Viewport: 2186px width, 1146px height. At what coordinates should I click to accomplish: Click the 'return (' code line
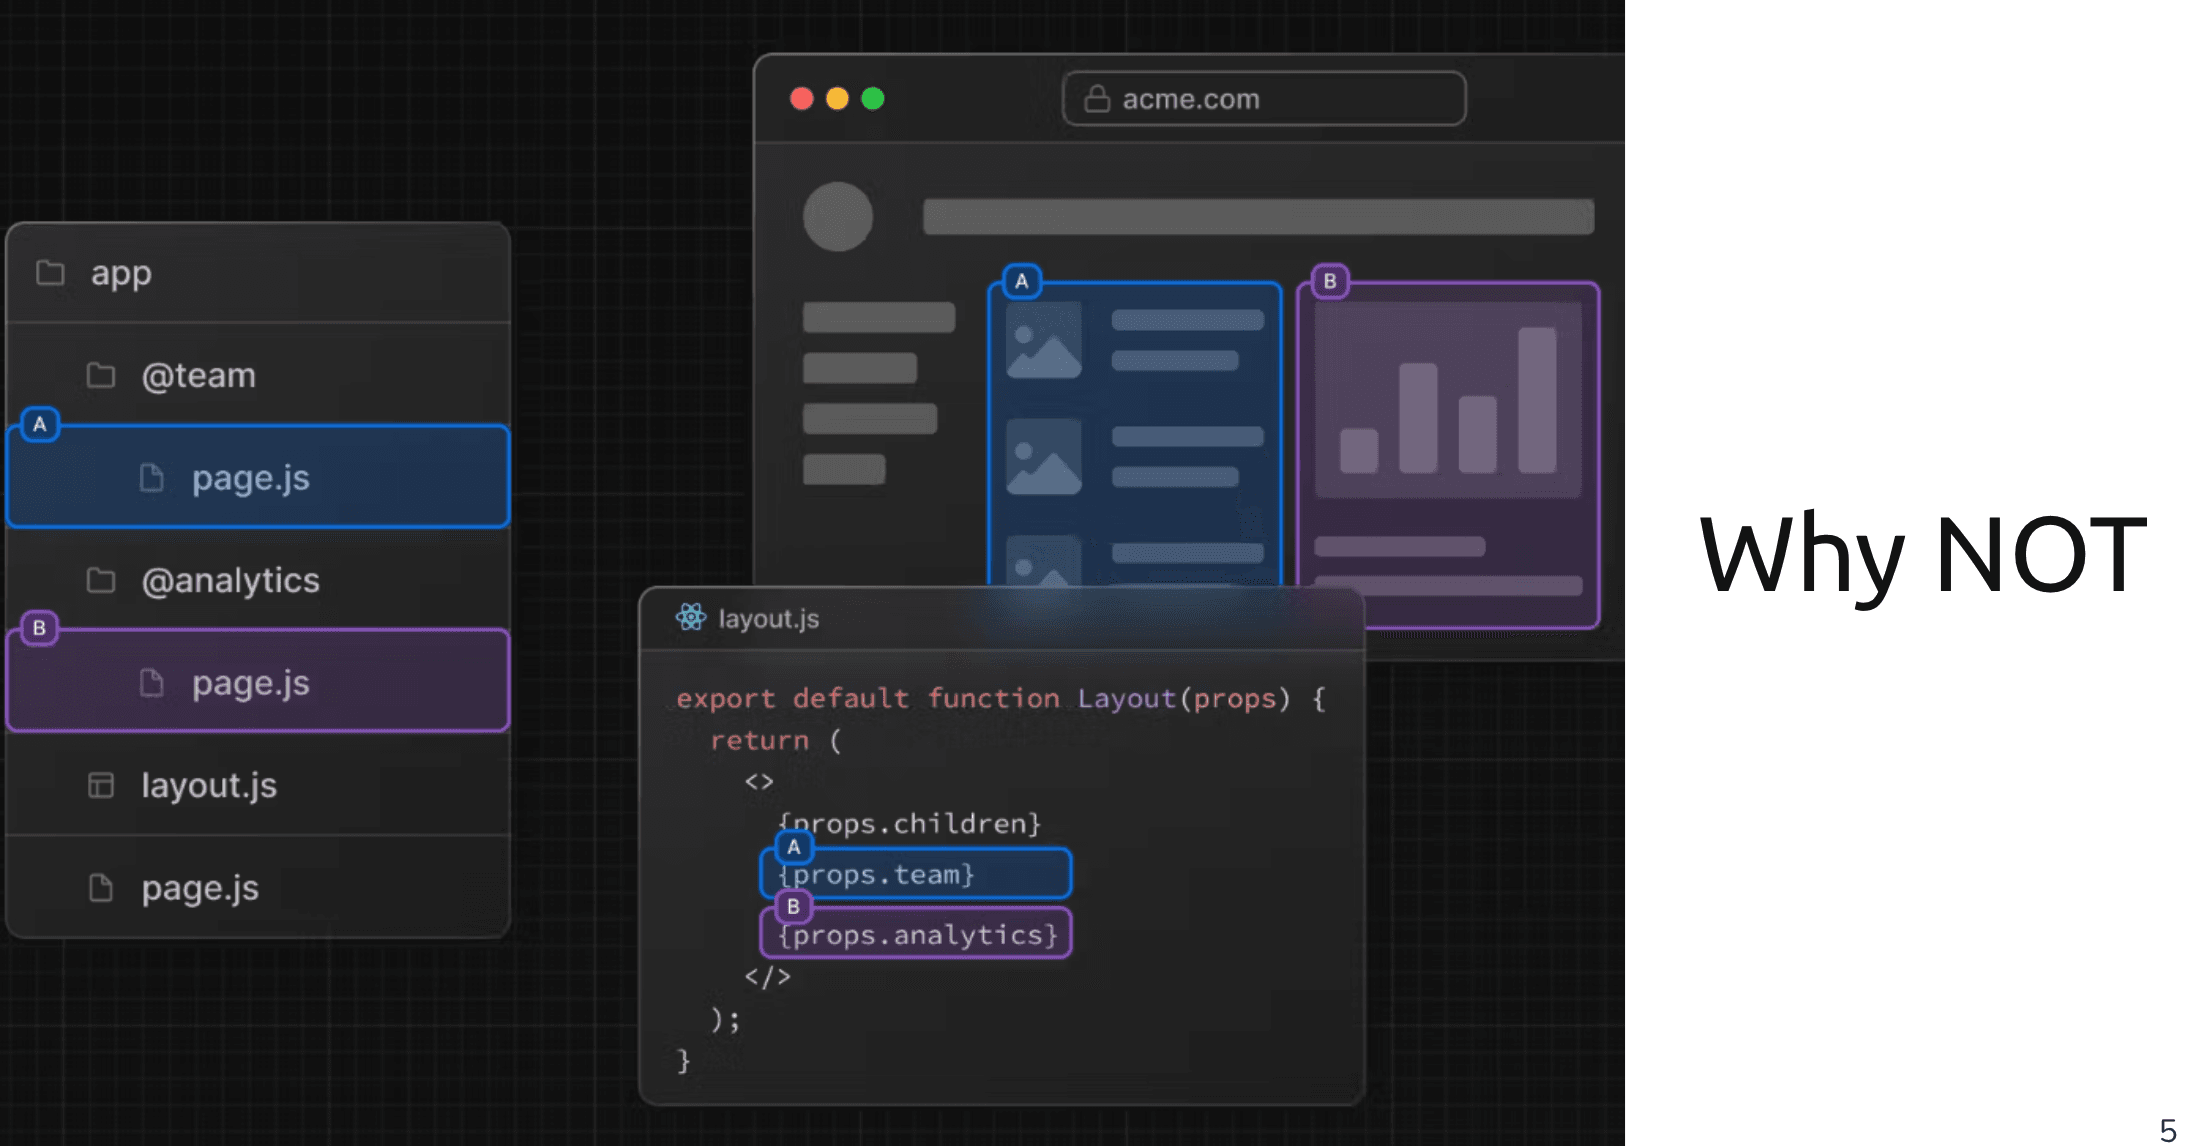776,740
